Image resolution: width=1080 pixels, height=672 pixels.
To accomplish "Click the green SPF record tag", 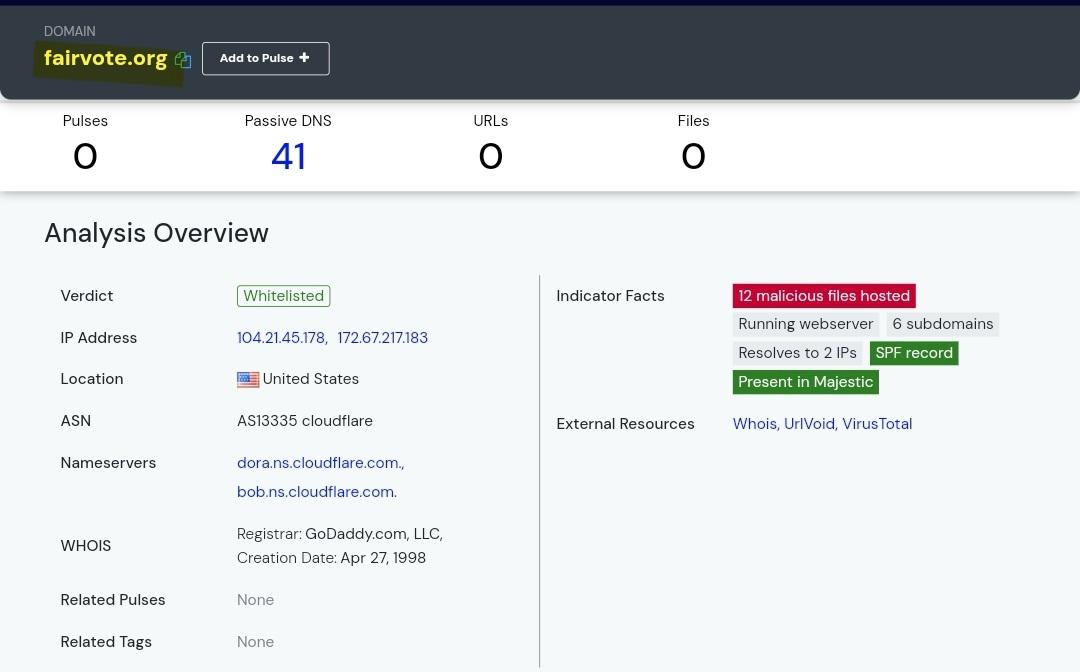I will 914,353.
